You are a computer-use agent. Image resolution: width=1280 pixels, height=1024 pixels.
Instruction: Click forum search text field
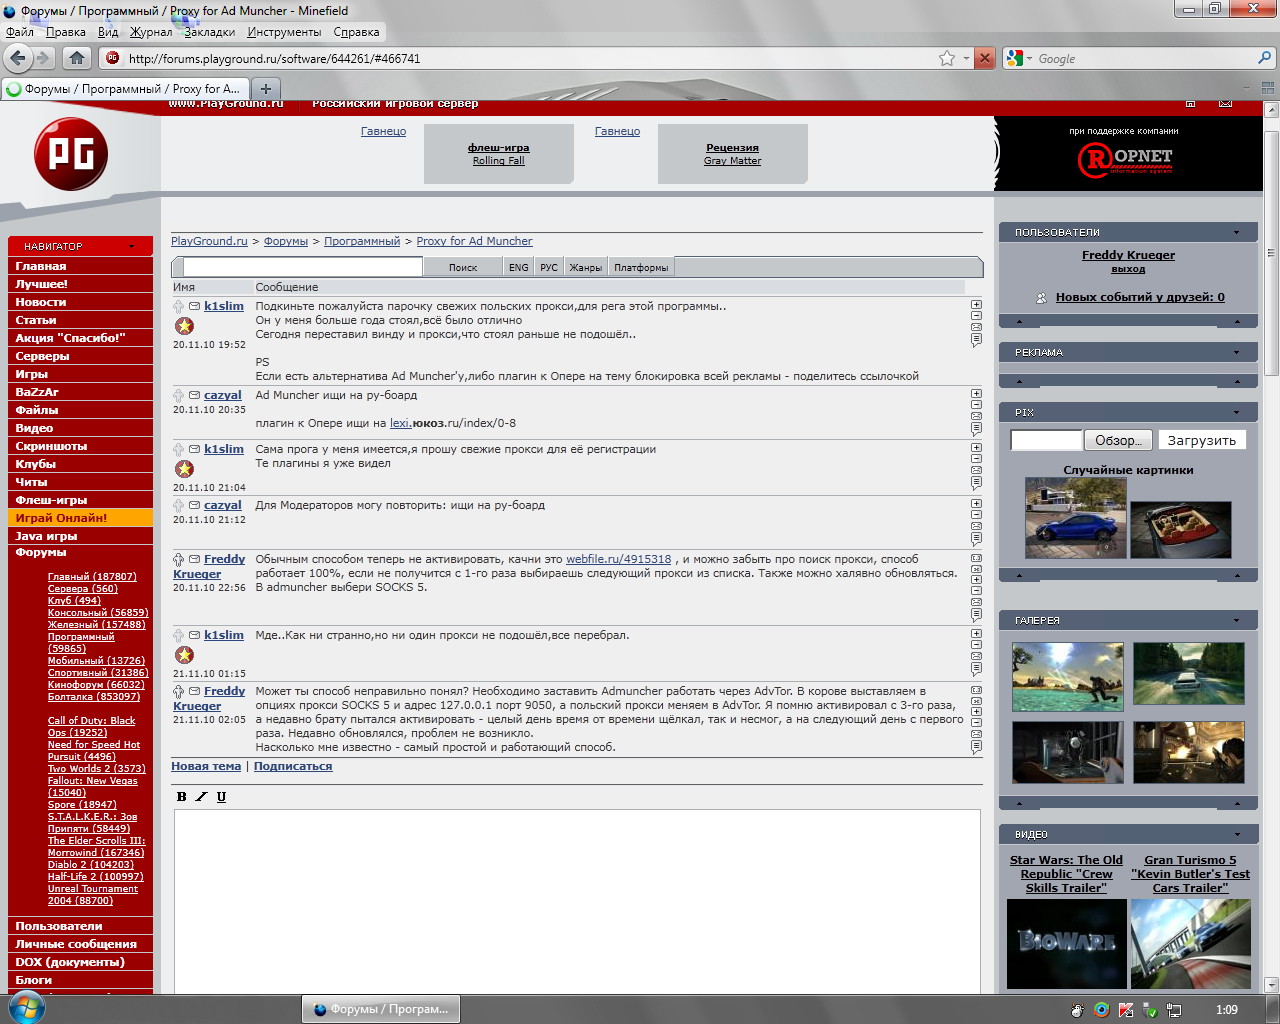303,267
